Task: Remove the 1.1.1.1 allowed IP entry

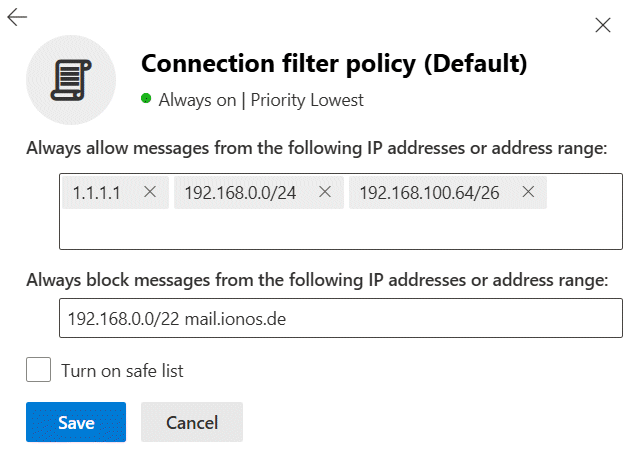Action: [x=150, y=192]
